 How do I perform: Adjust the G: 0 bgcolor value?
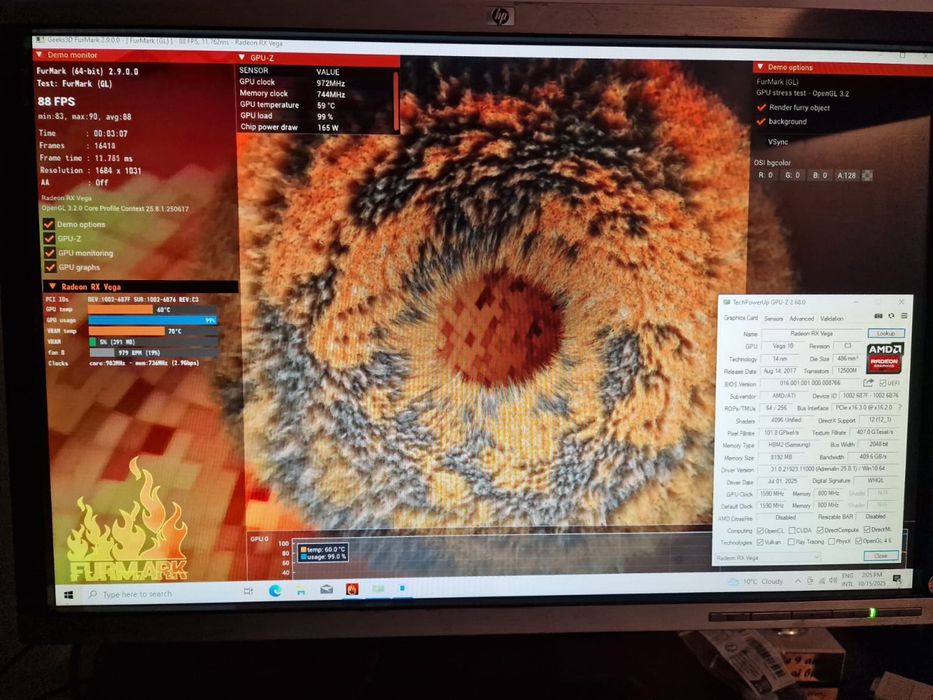coord(793,175)
